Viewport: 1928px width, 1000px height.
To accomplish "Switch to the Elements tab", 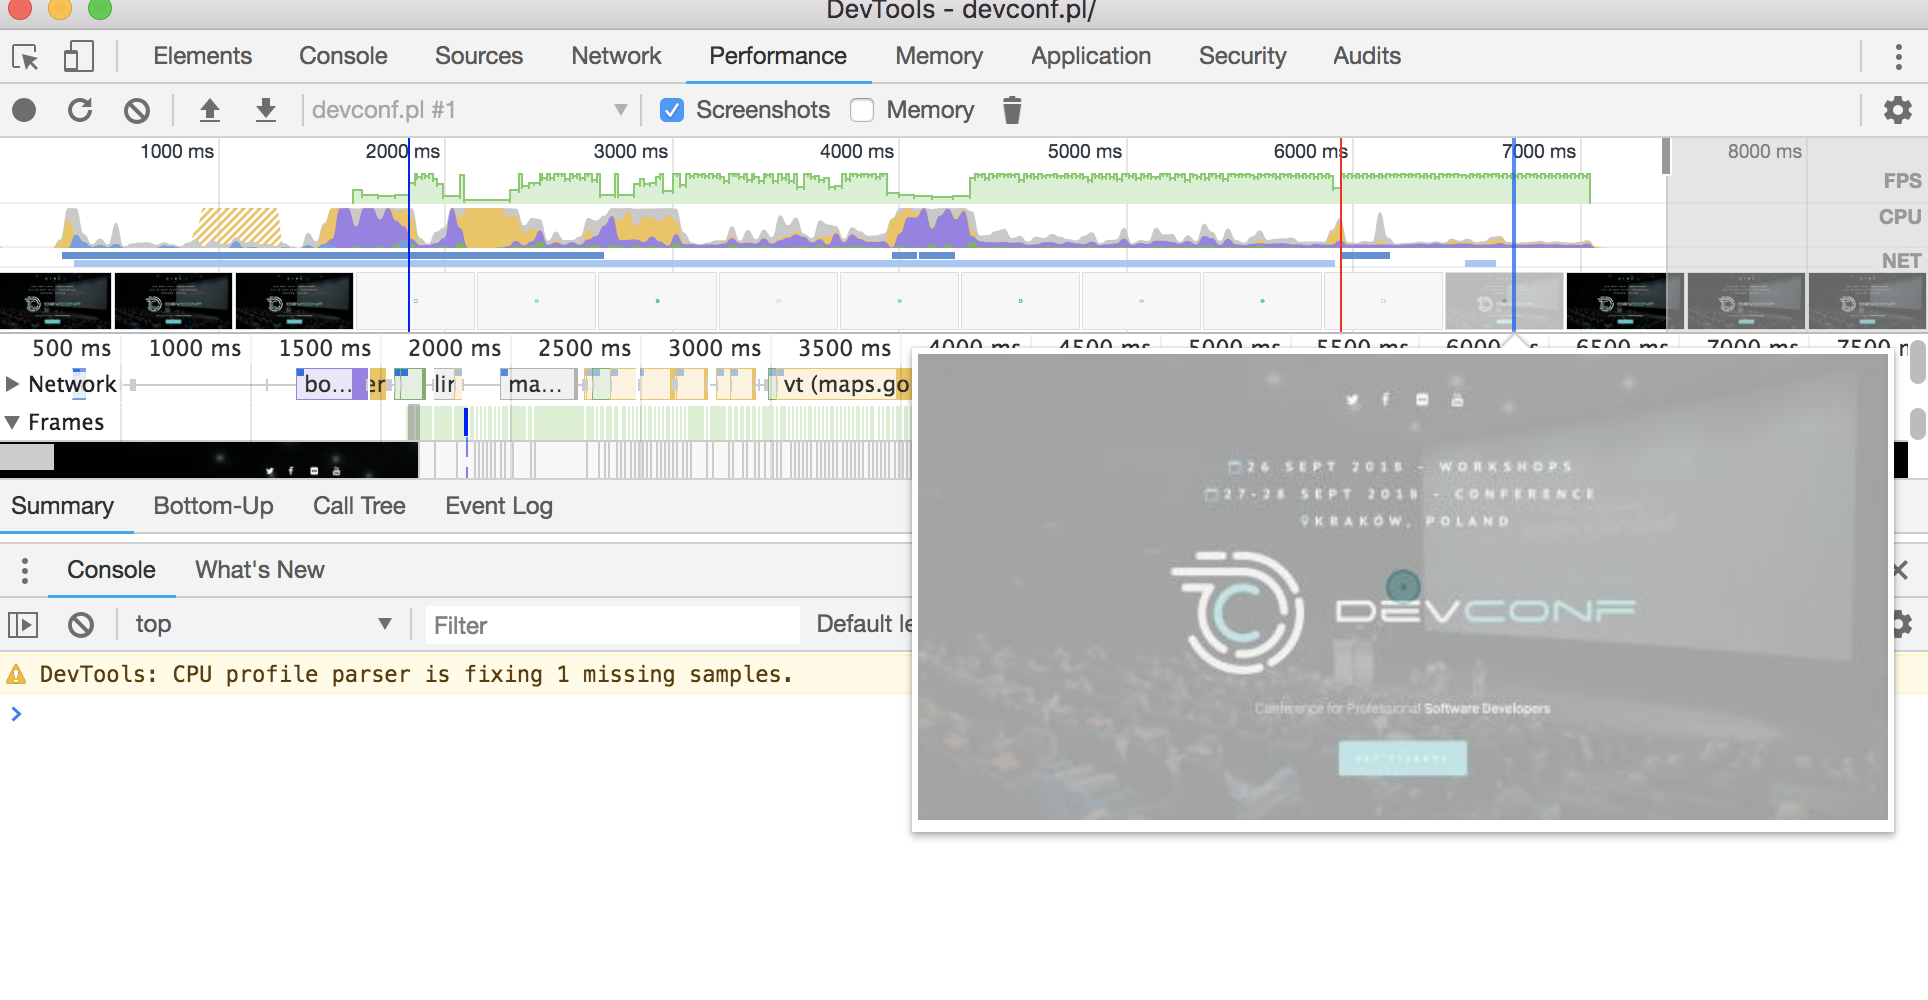I will (202, 56).
